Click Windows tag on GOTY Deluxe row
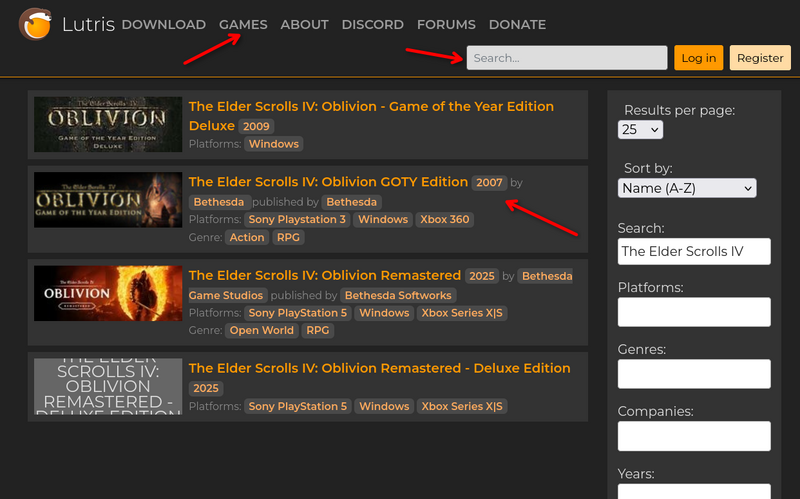Image resolution: width=800 pixels, height=499 pixels. coord(273,144)
